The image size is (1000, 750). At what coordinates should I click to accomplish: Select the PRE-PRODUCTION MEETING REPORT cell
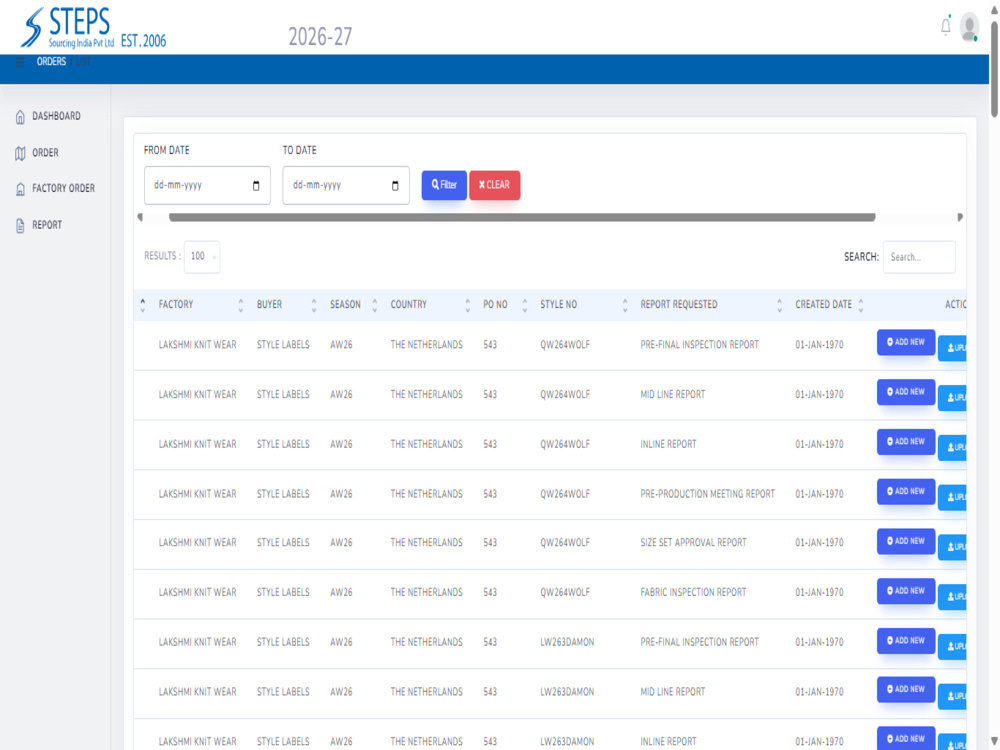point(707,494)
